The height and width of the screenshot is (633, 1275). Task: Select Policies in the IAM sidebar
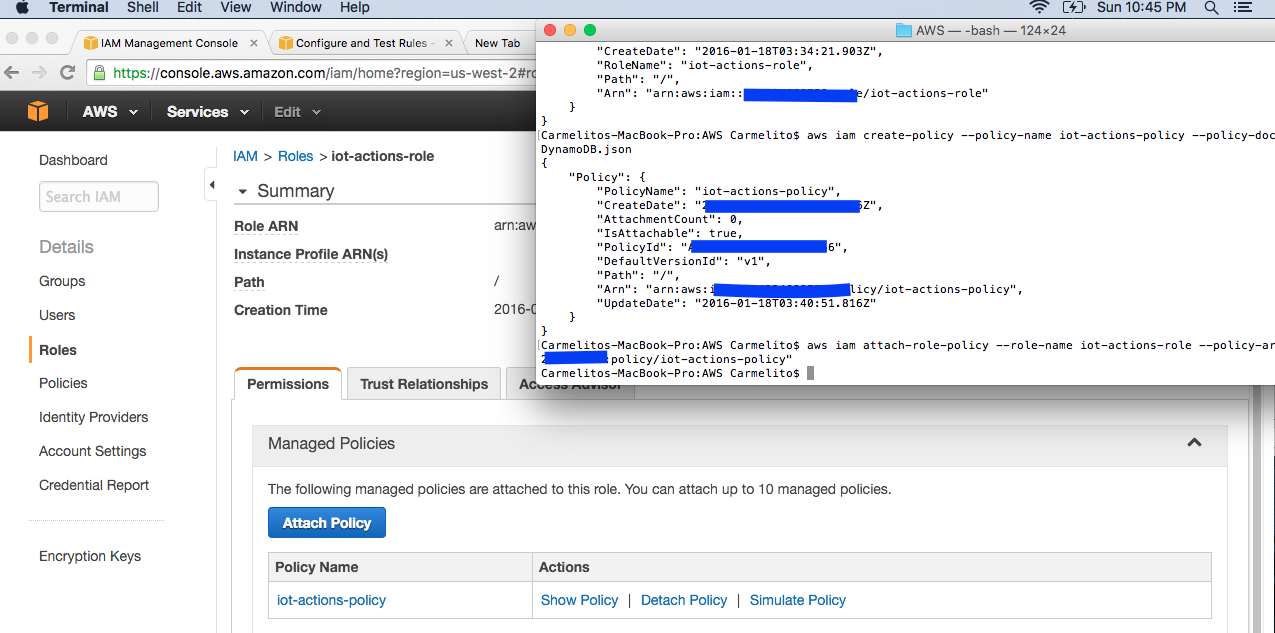(63, 383)
